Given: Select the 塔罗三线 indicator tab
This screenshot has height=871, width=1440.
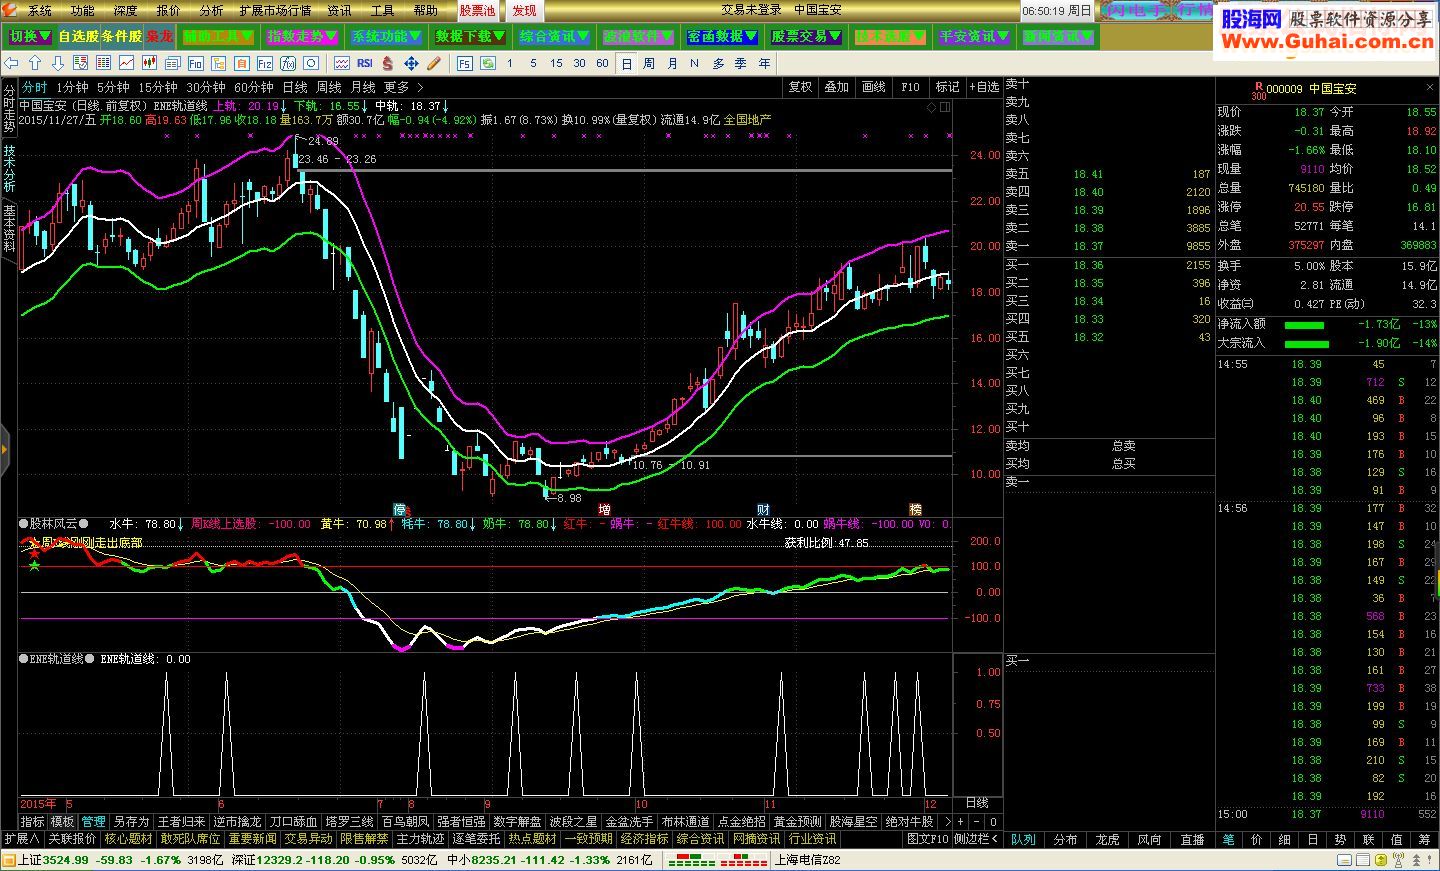Looking at the screenshot, I should [x=349, y=821].
